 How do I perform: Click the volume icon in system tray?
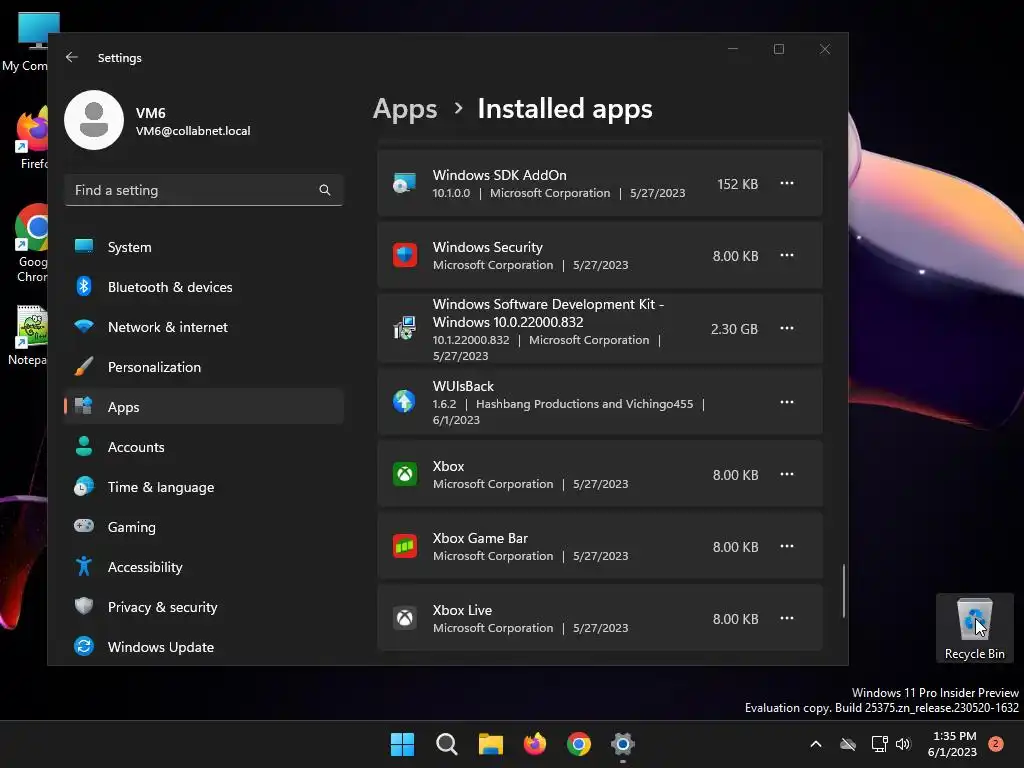tap(903, 744)
